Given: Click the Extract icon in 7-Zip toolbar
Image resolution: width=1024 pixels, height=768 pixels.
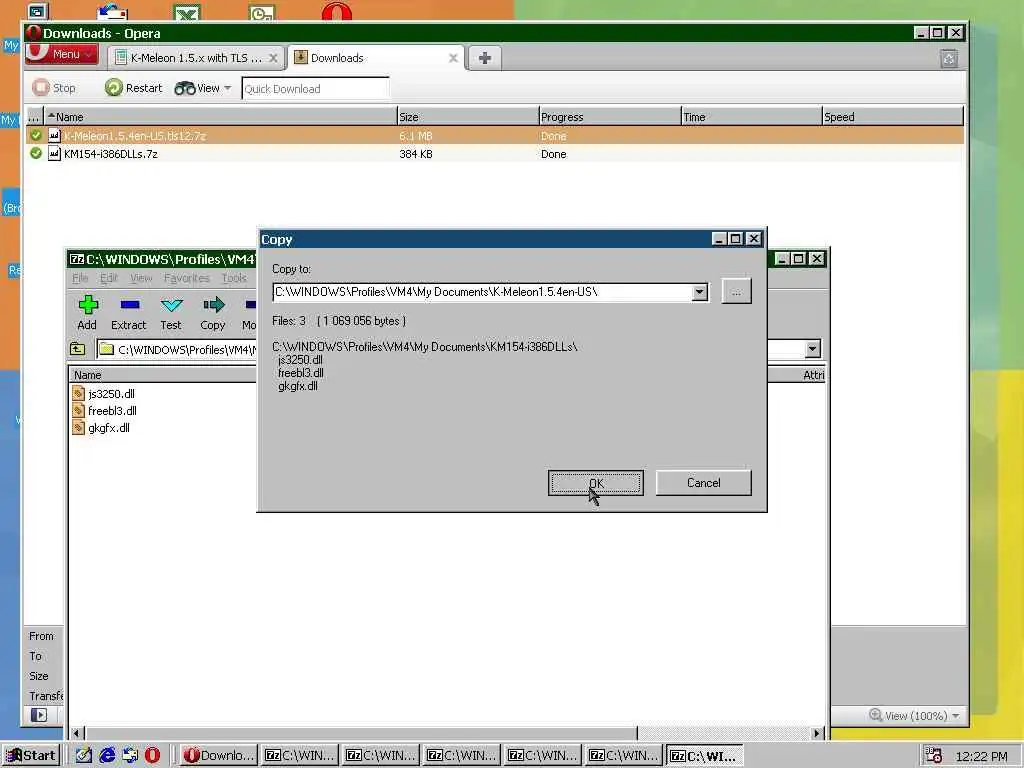Looking at the screenshot, I should (129, 313).
